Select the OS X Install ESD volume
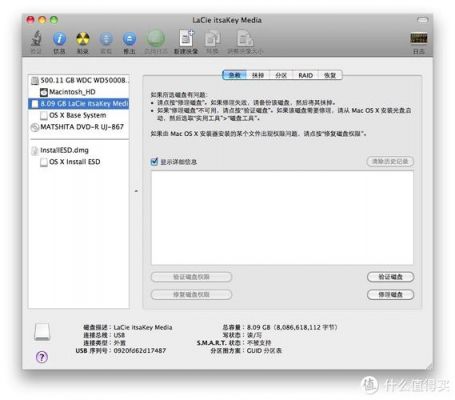 (79, 162)
